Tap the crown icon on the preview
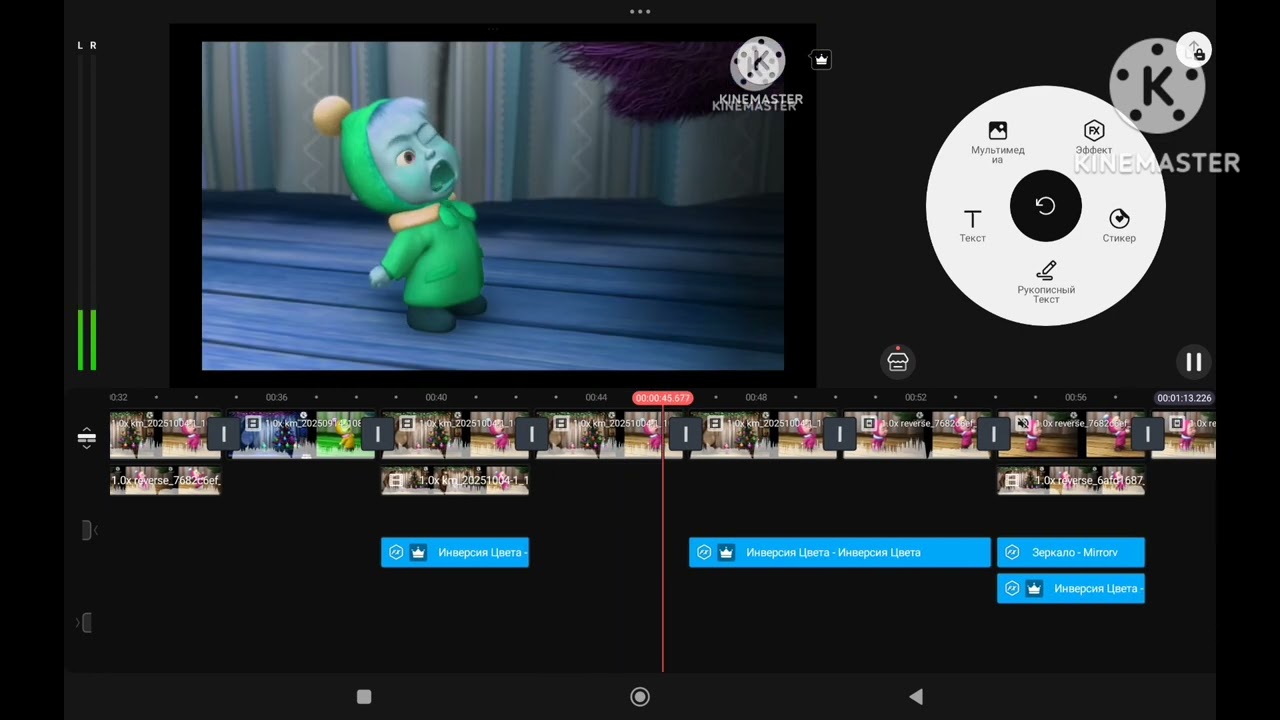Image resolution: width=1280 pixels, height=720 pixels. [821, 60]
